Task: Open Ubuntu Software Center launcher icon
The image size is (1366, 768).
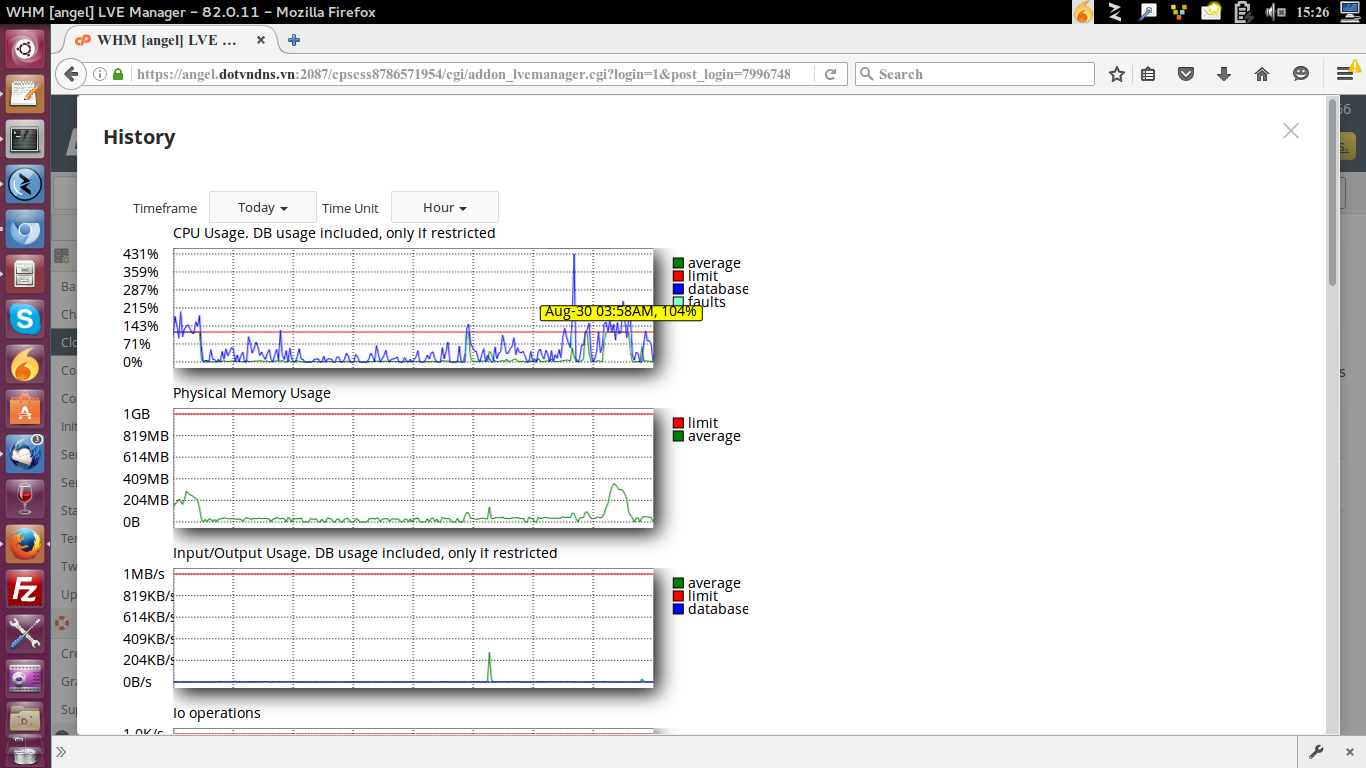Action: point(25,410)
